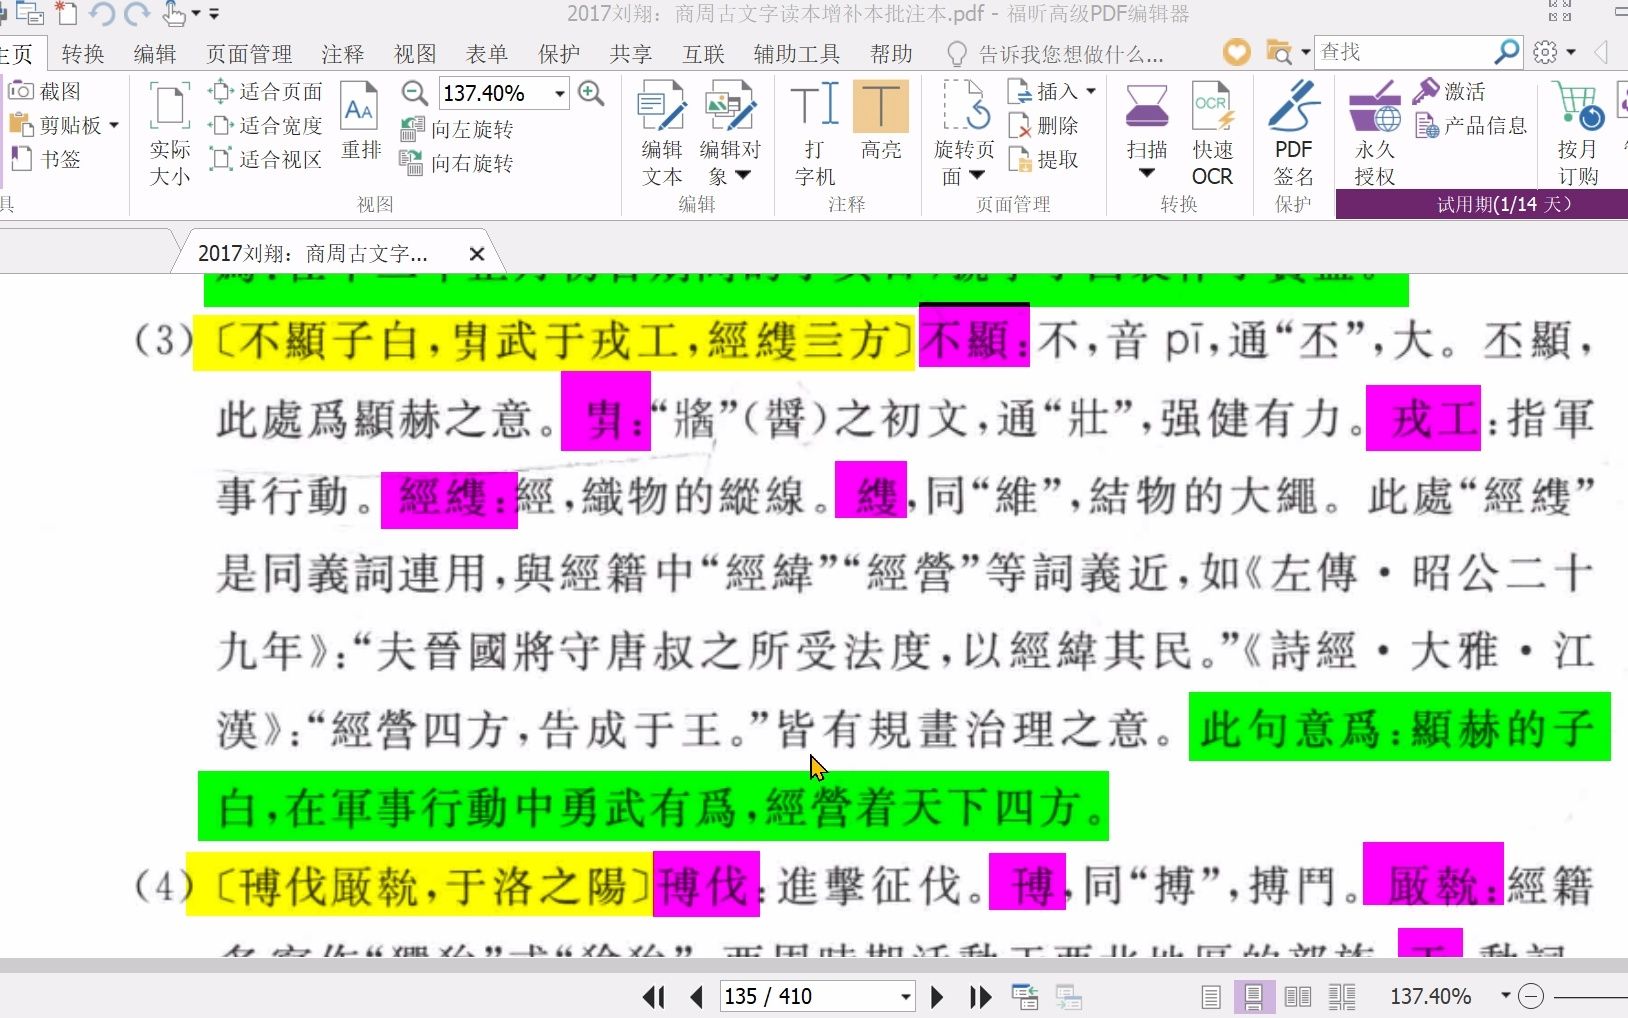This screenshot has width=1628, height=1018.
Task: Click the 试用期(1/14 天) trial banner
Action: pyautogui.click(x=1482, y=204)
